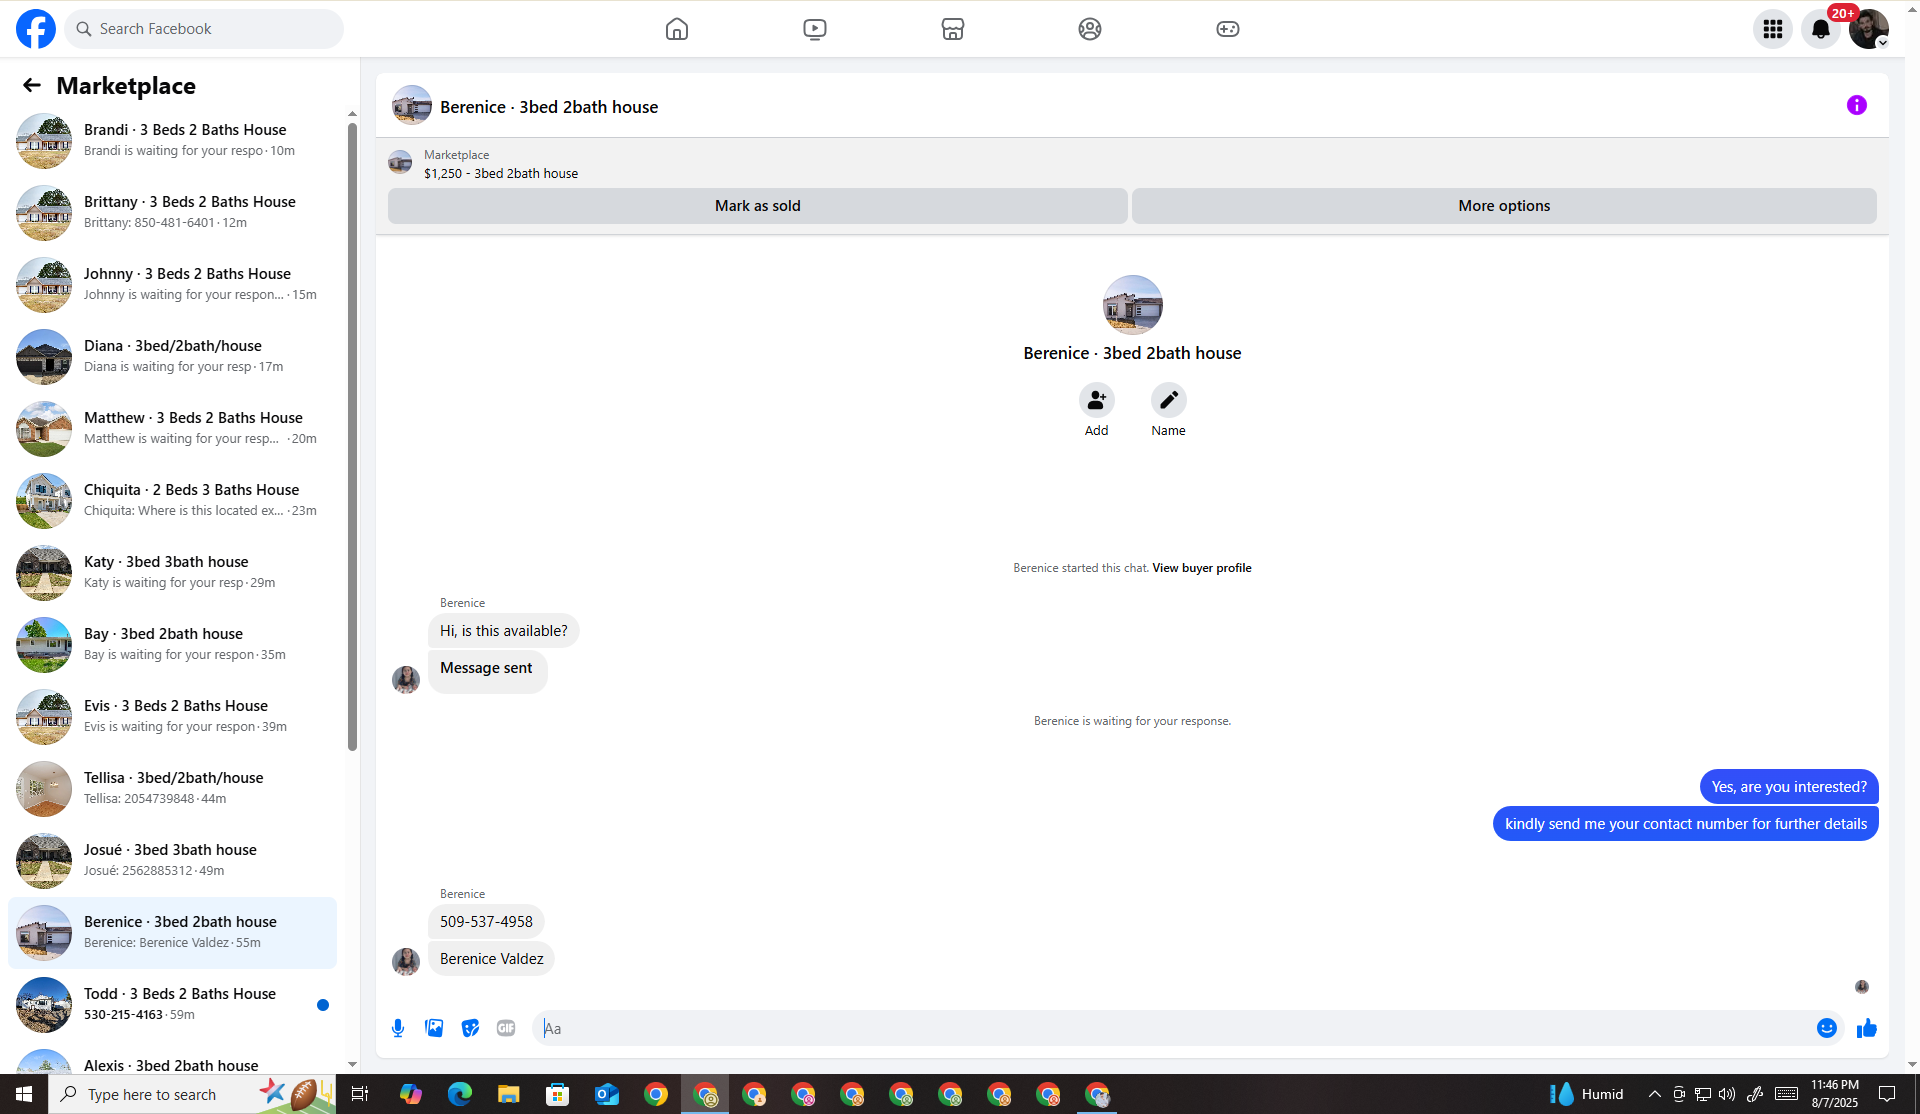Attach a photo using image icon
The height and width of the screenshot is (1114, 1920).
pos(434,1028)
